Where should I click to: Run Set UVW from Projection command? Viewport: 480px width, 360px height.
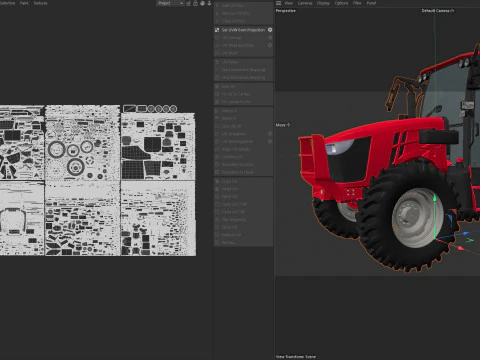(x=243, y=30)
